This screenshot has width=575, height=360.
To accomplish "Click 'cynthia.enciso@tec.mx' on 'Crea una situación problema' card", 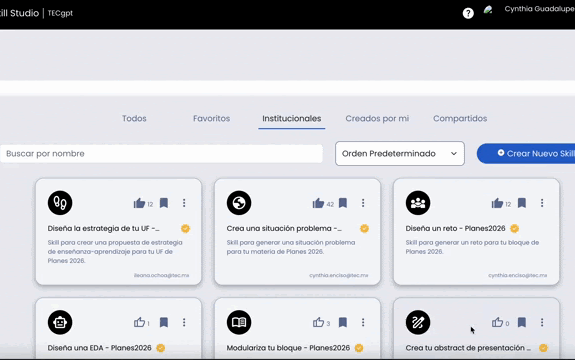I will click(338, 275).
